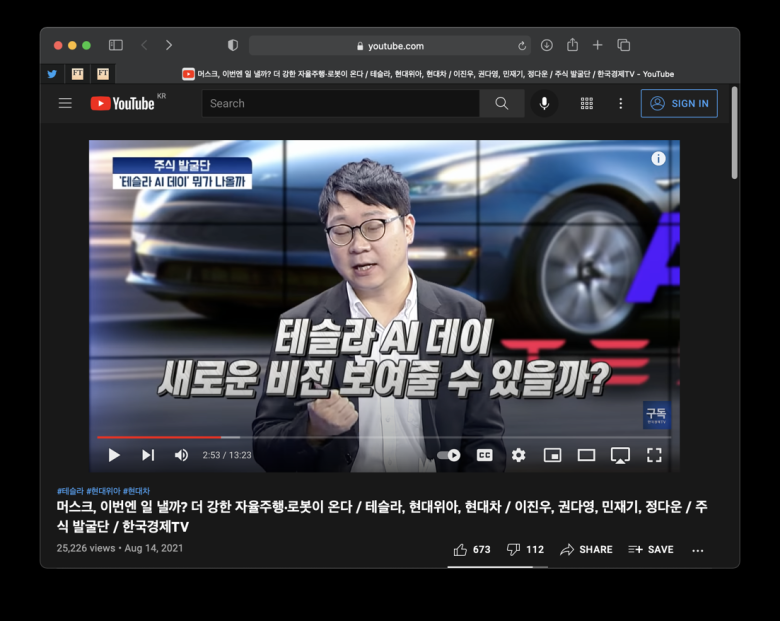The image size is (780, 621).
Task: Go to YouTube home via logo
Action: coord(122,104)
